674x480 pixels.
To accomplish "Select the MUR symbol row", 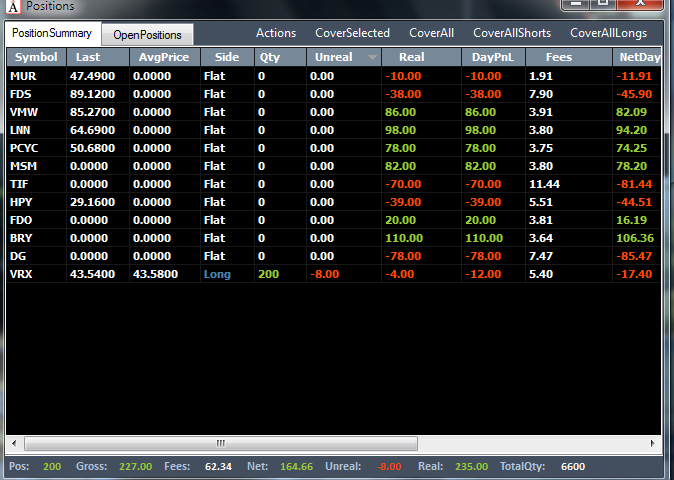I will (334, 76).
